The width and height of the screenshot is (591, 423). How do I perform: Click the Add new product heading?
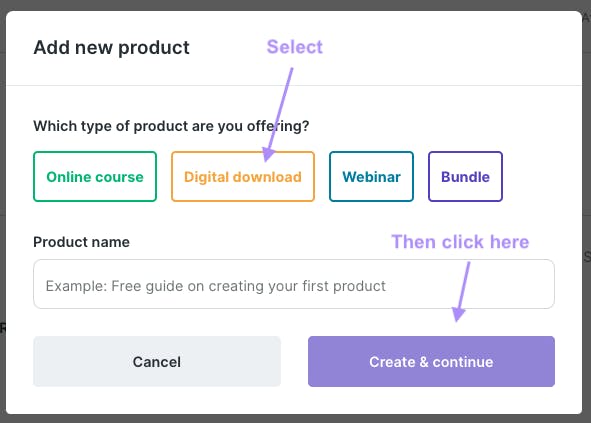(x=111, y=48)
